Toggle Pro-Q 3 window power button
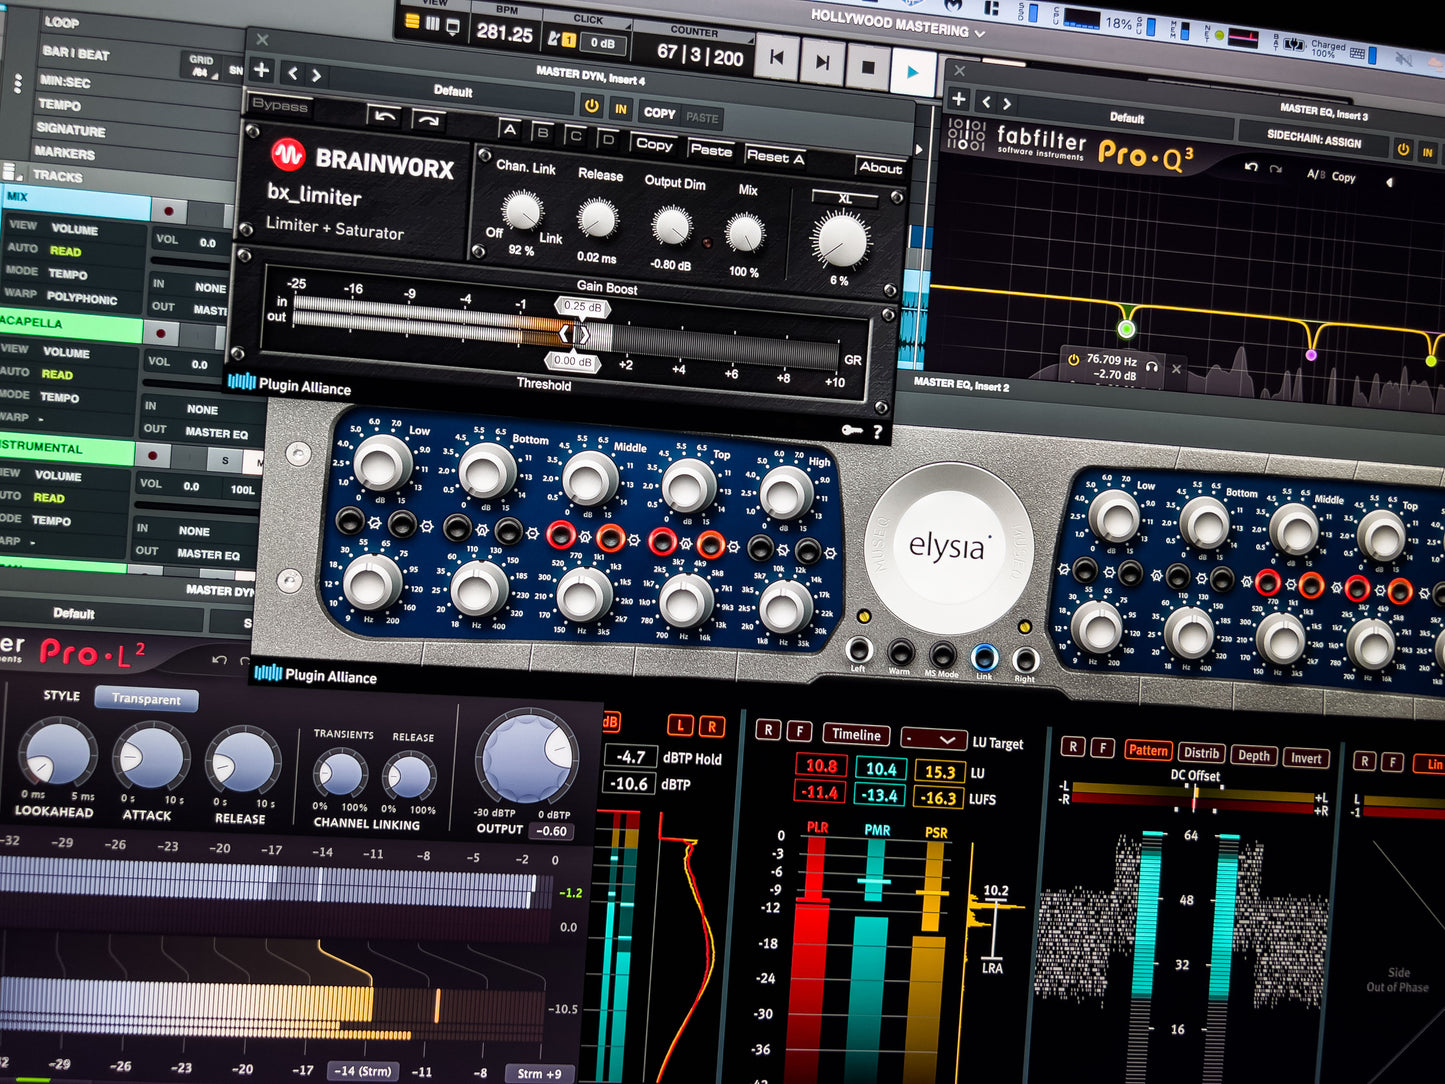The height and width of the screenshot is (1084, 1445). click(1404, 150)
